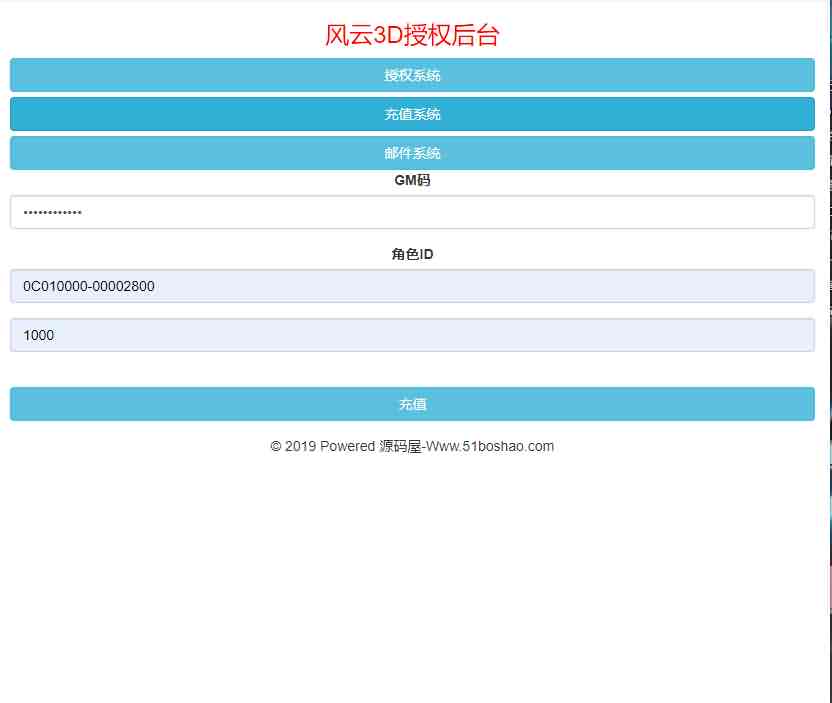Click into the GM码 password field
This screenshot has width=832, height=703.
click(412, 211)
